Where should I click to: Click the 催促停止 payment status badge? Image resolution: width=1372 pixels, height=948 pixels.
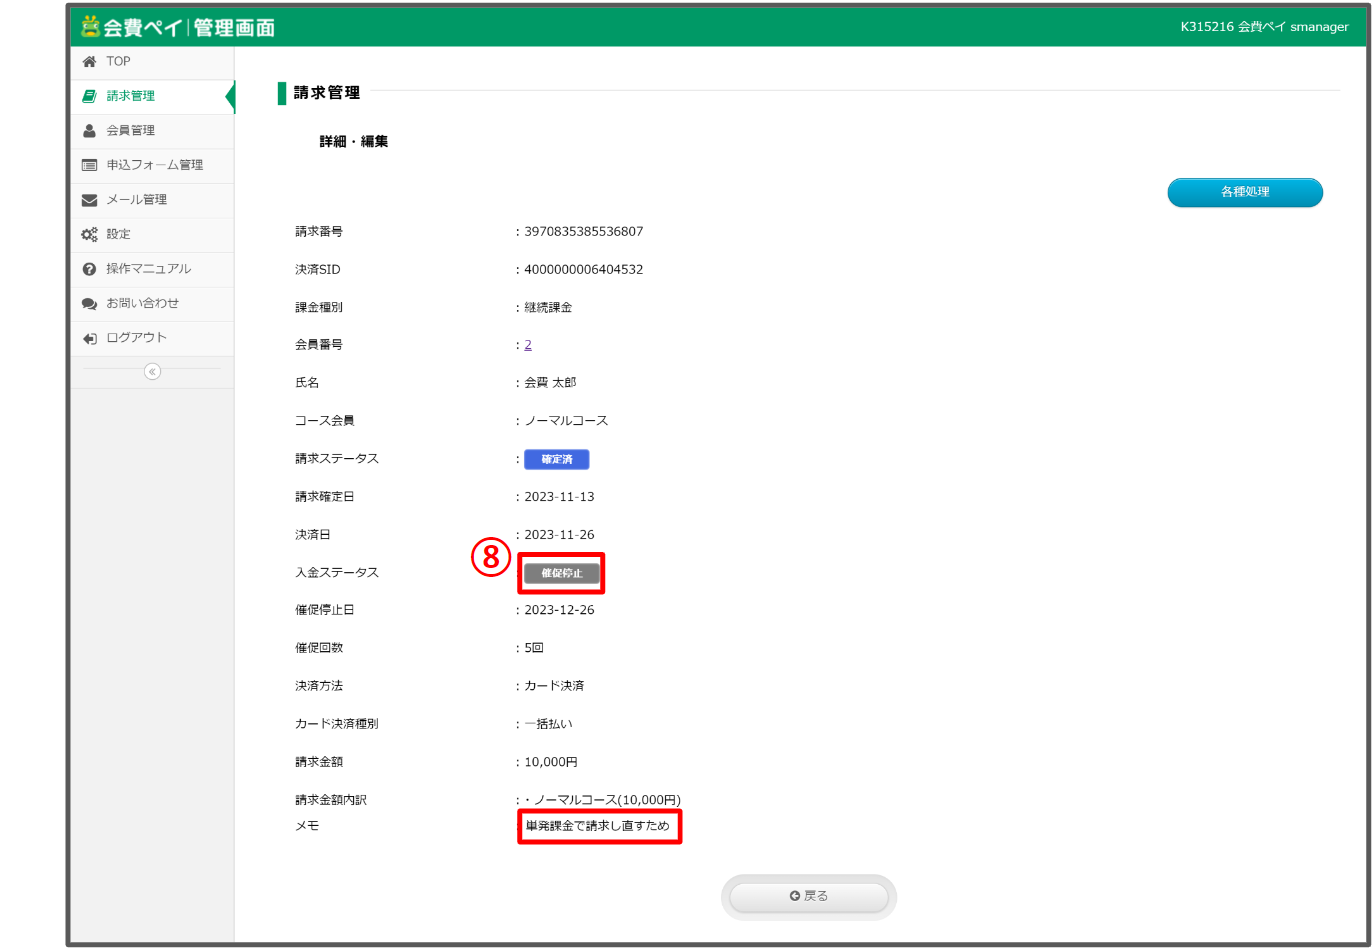[561, 573]
